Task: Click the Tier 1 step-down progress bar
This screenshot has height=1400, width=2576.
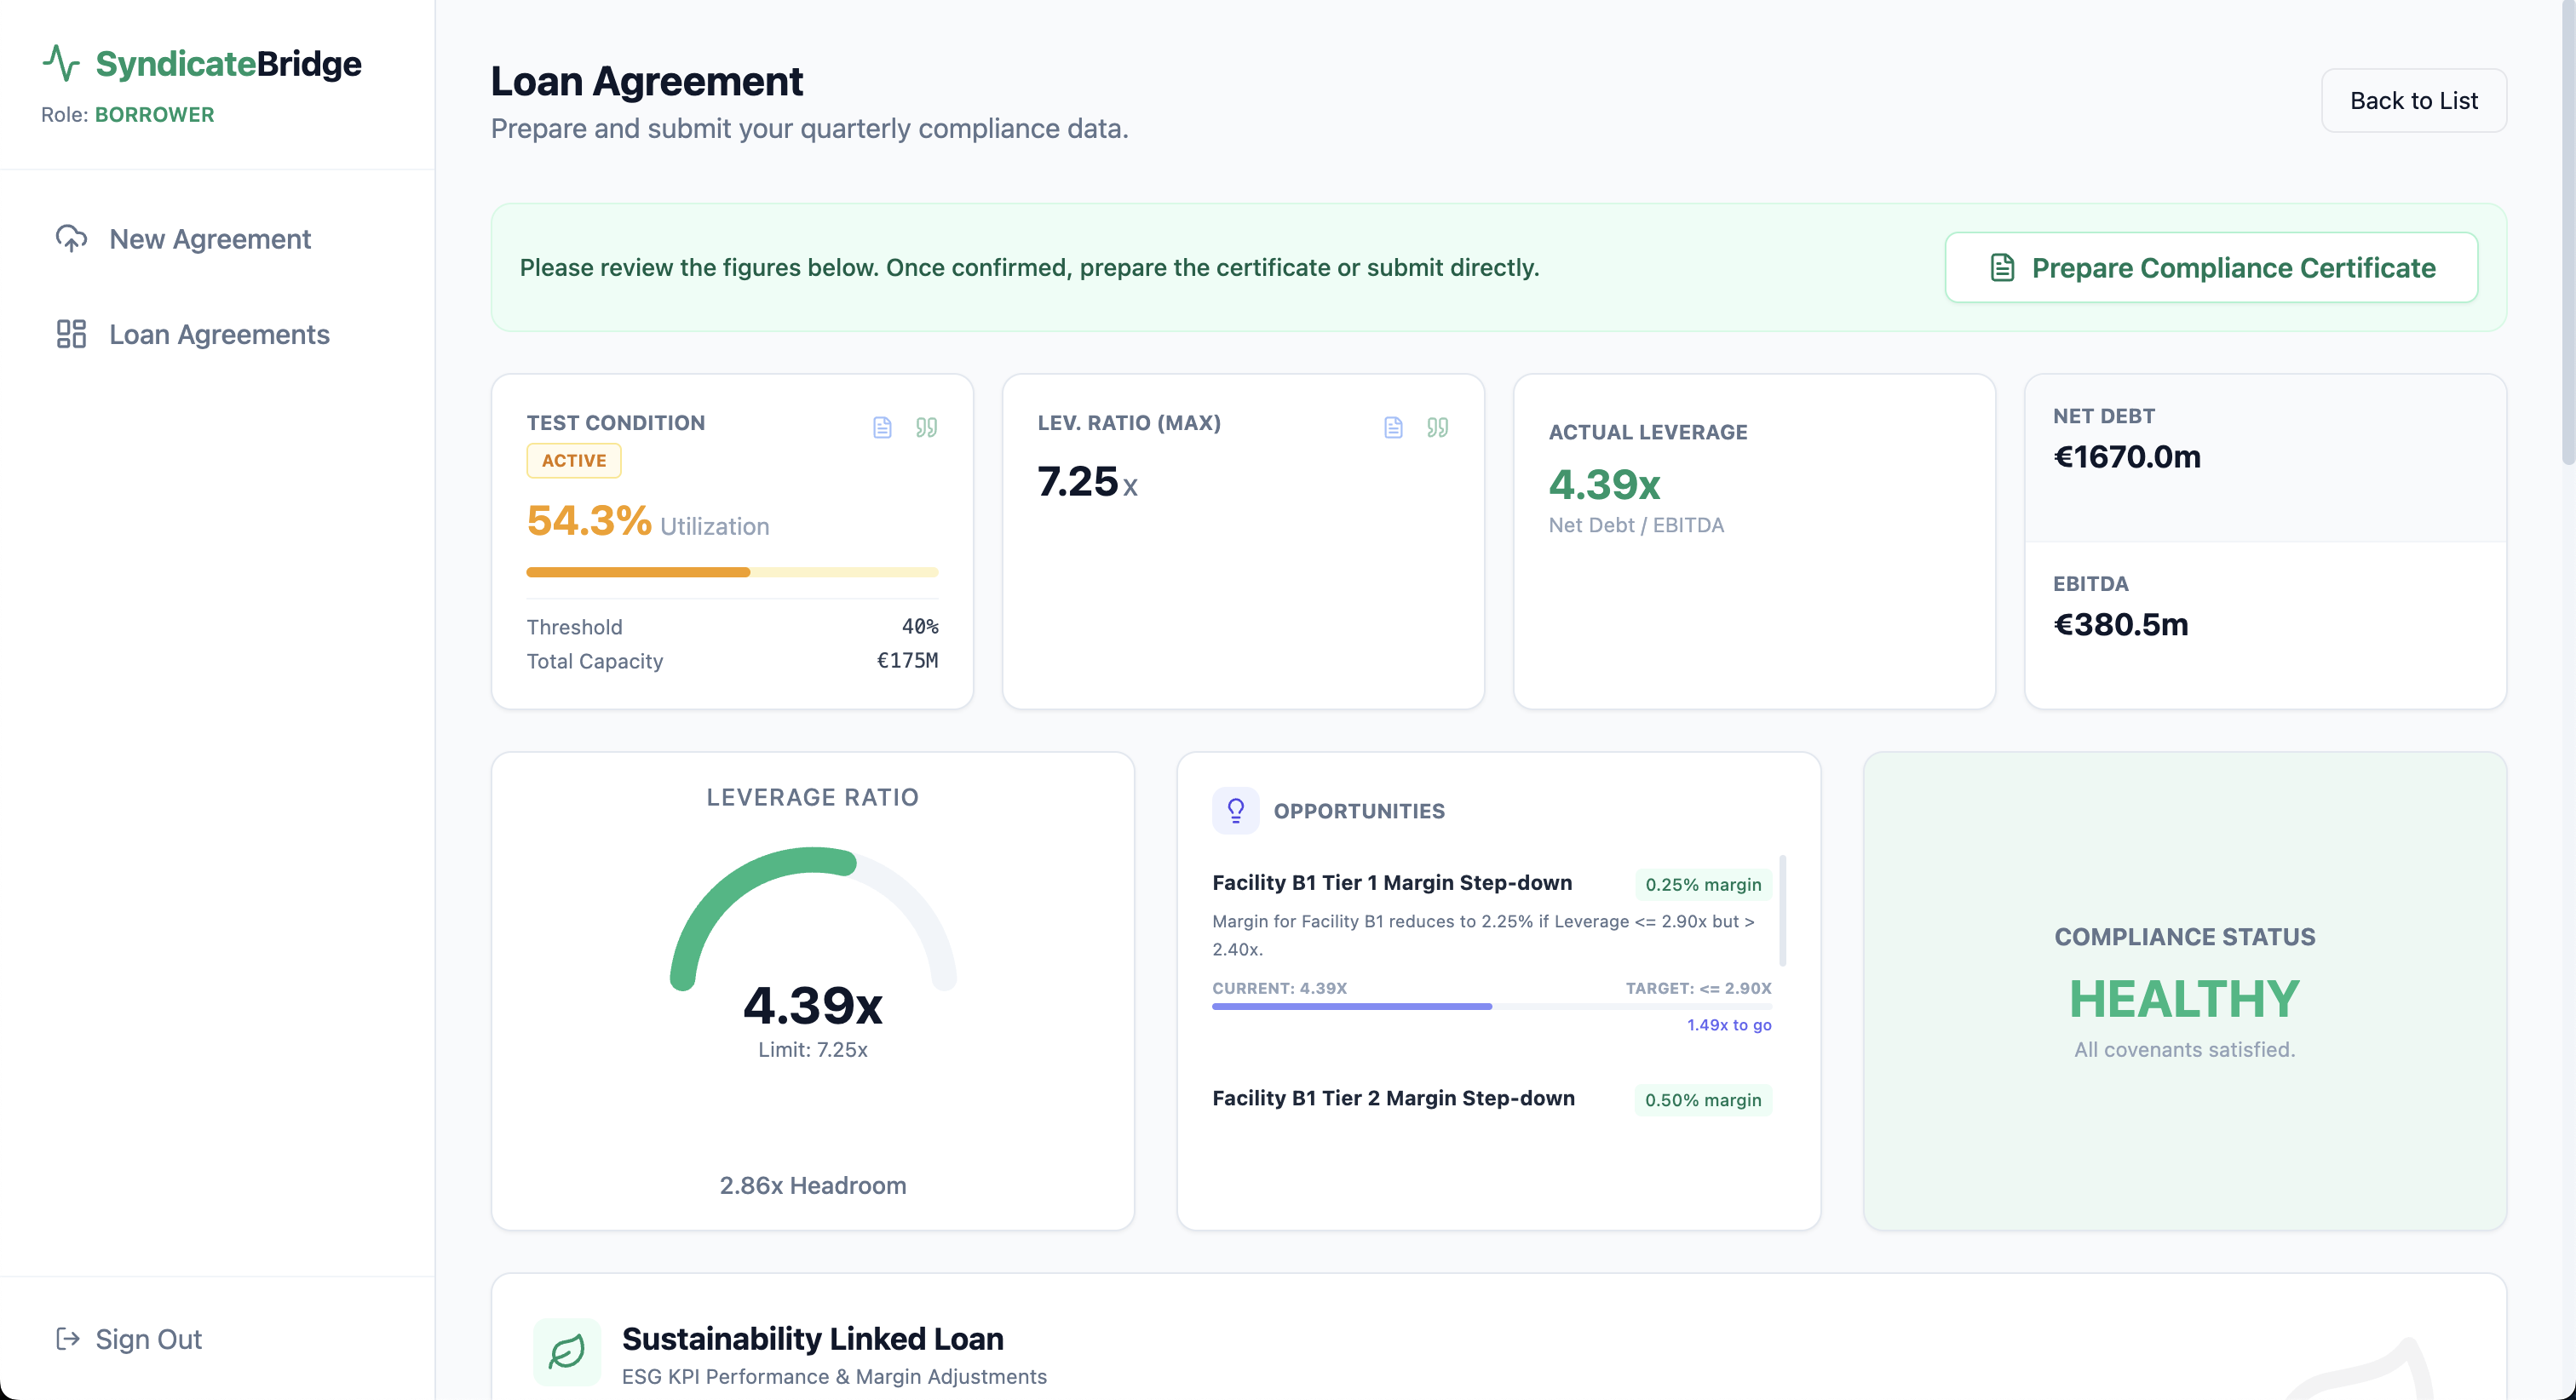Action: pos(1491,1006)
